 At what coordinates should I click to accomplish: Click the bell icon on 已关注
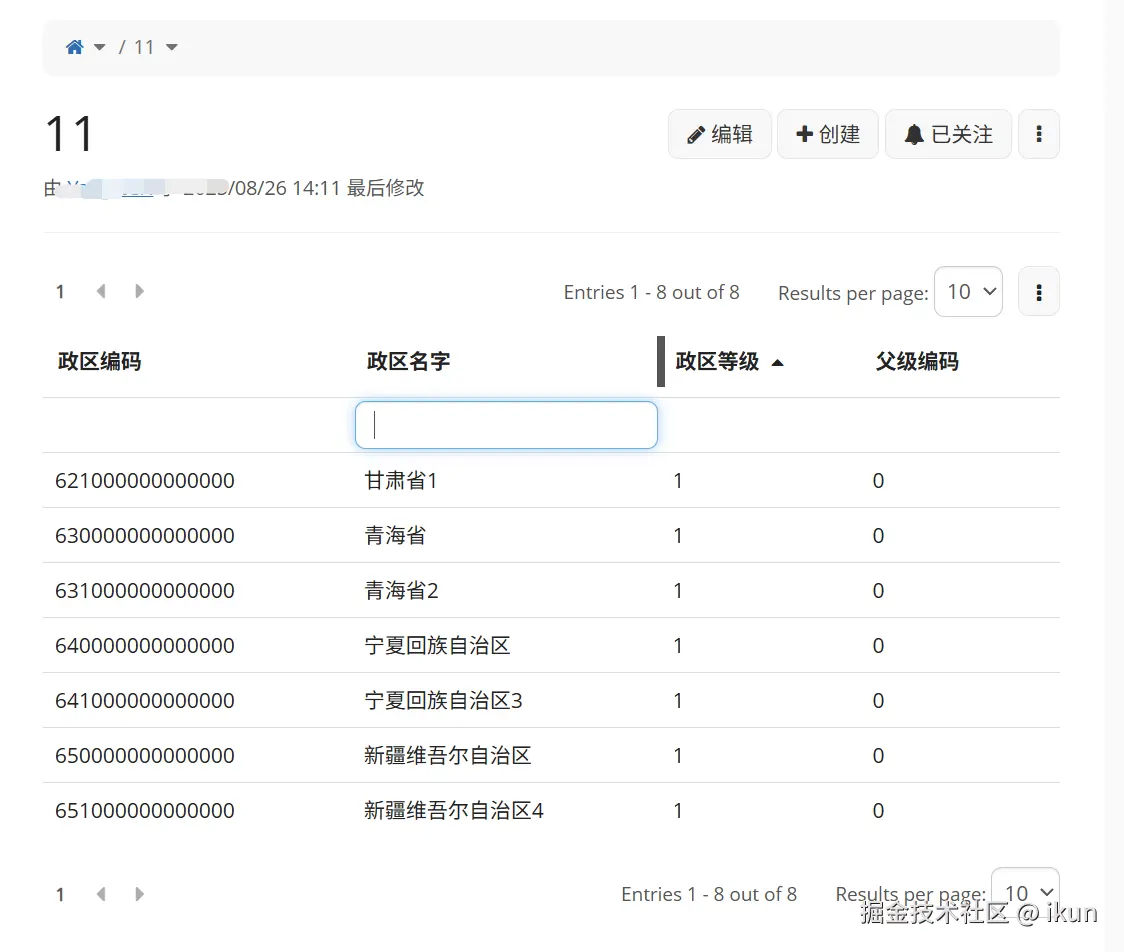click(x=914, y=133)
